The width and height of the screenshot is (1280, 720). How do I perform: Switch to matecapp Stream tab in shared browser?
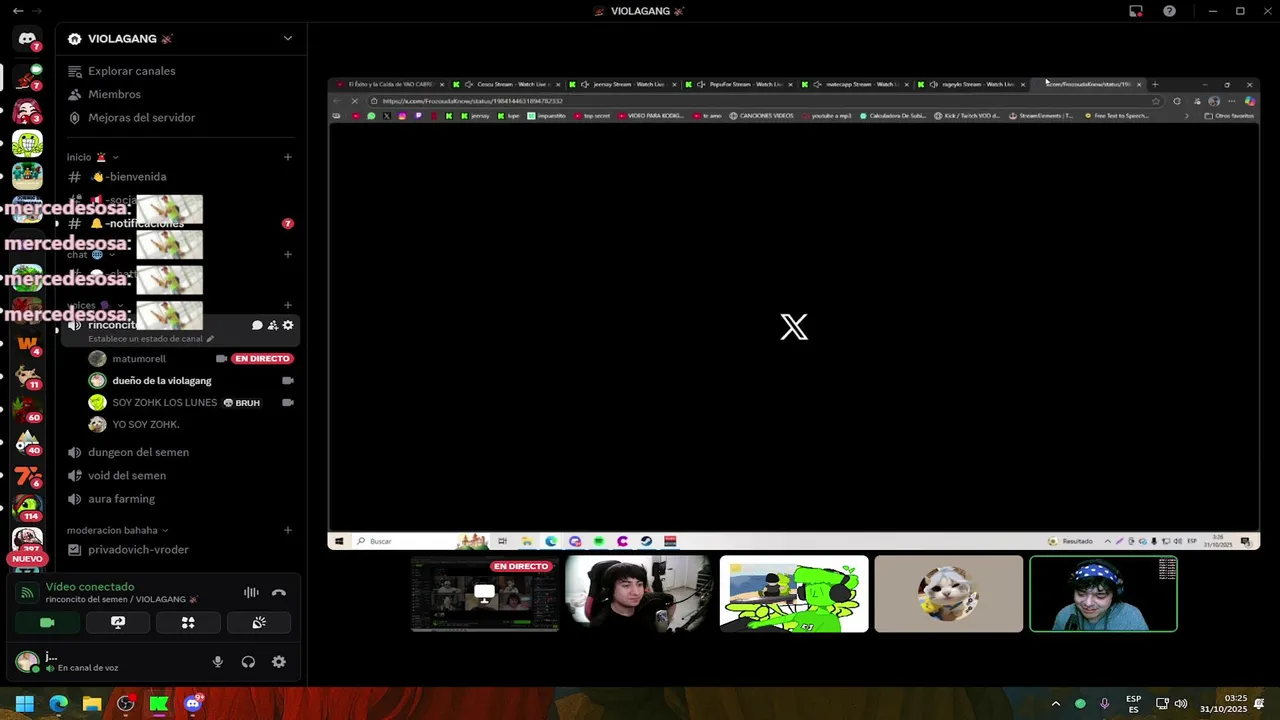point(855,84)
